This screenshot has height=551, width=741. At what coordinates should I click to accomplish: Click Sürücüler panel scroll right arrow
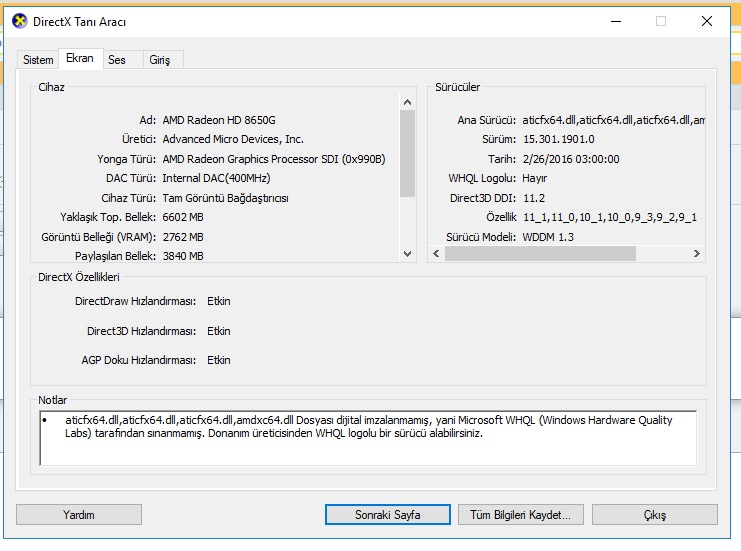(697, 254)
